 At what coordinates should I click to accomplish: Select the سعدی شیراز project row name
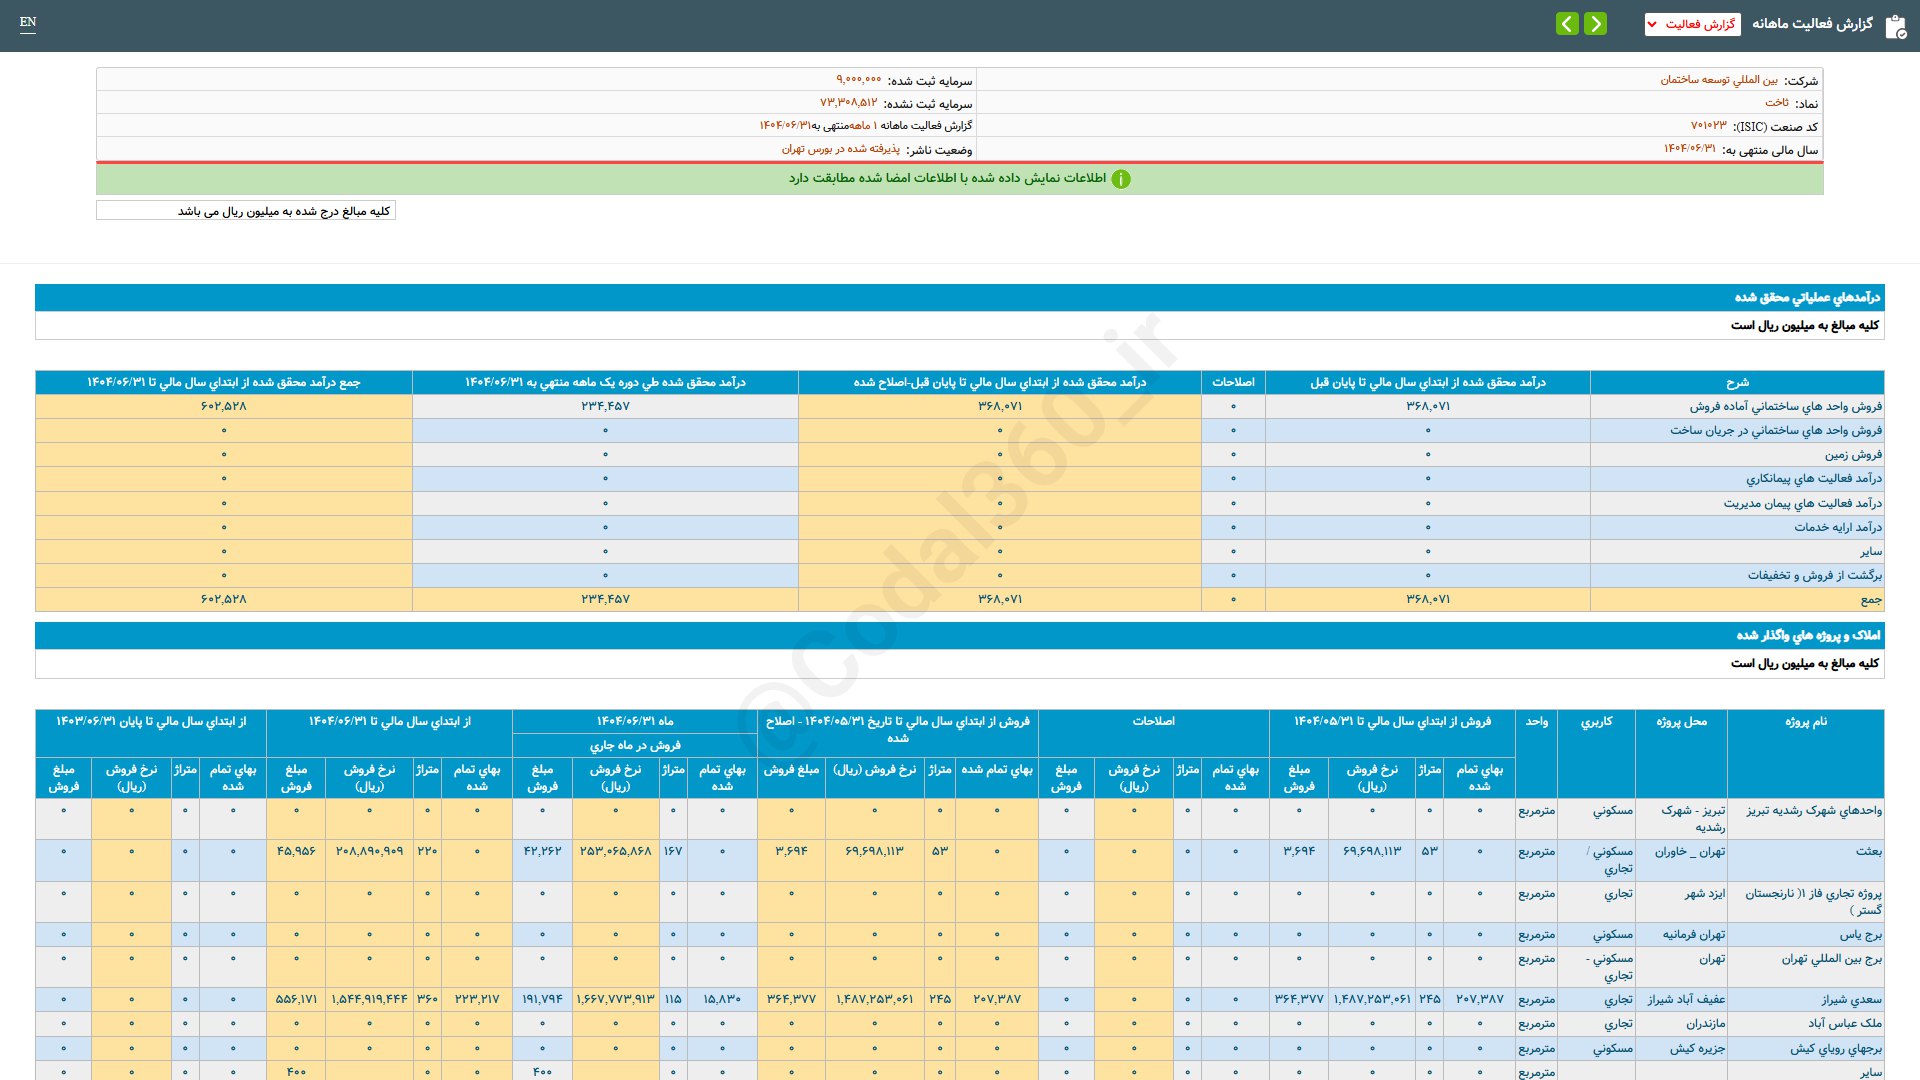click(x=1851, y=1000)
